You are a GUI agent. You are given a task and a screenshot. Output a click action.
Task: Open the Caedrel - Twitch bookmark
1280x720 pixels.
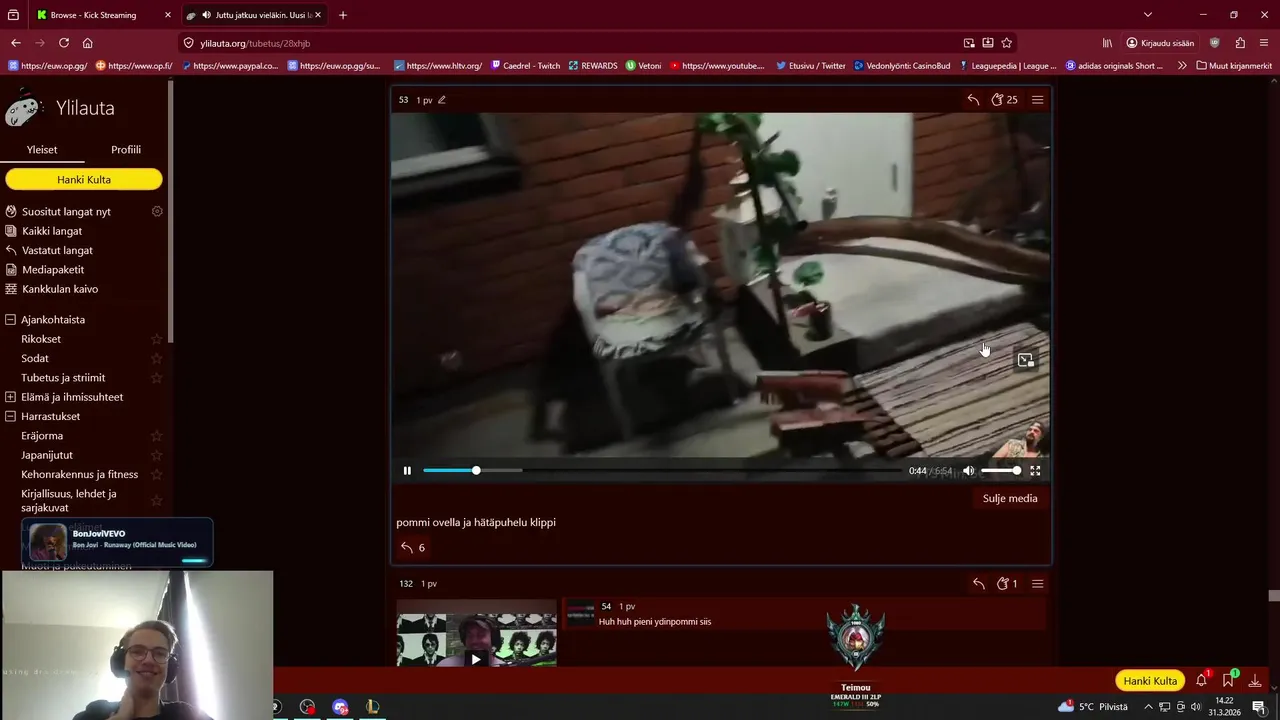coord(525,66)
